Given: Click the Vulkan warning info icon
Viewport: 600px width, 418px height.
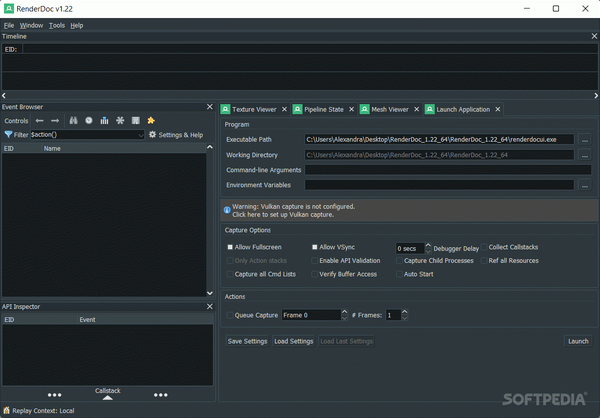Looking at the screenshot, I should [x=227, y=210].
